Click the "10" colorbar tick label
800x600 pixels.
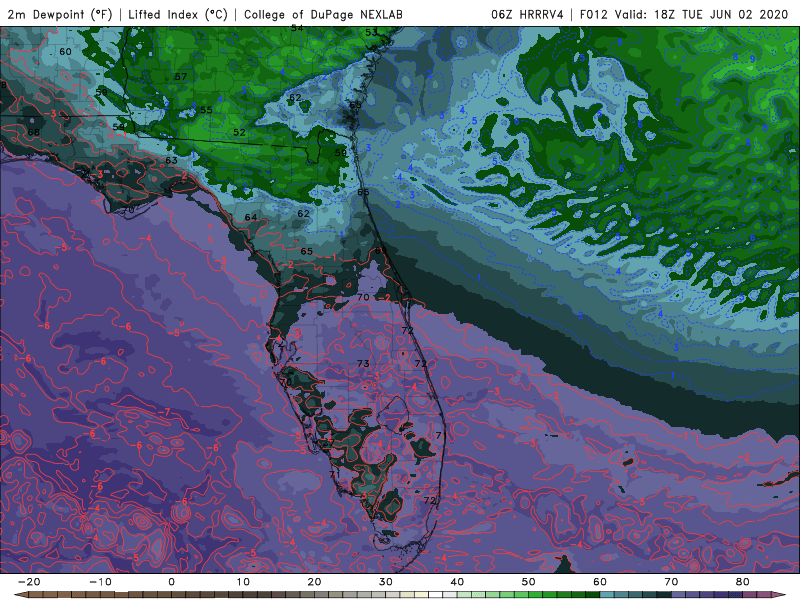(243, 582)
